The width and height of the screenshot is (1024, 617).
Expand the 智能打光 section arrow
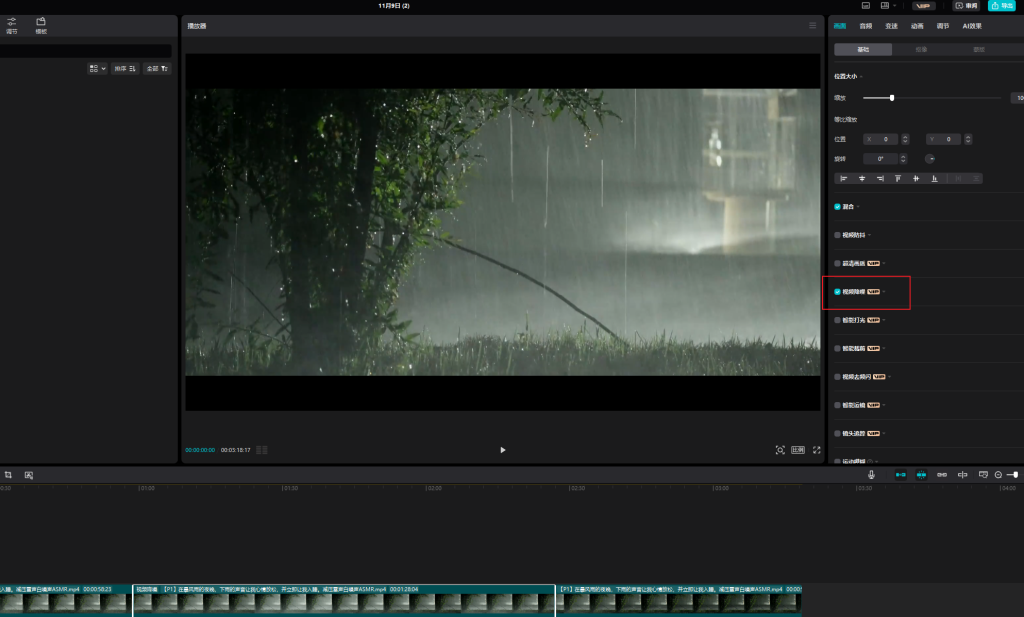coord(884,320)
